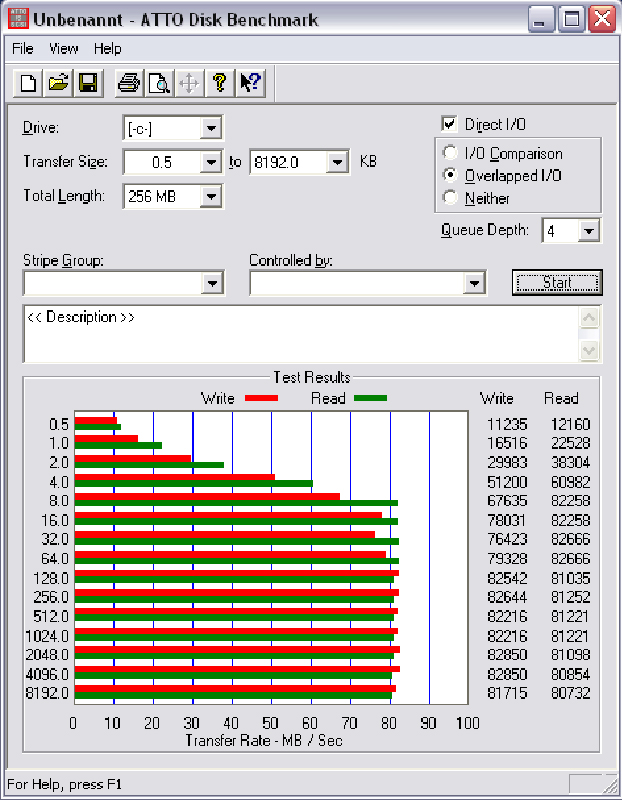Click the Transfer Rate - MB / Sec axis label
Image resolution: width=622 pixels, height=800 pixels.
tap(264, 740)
